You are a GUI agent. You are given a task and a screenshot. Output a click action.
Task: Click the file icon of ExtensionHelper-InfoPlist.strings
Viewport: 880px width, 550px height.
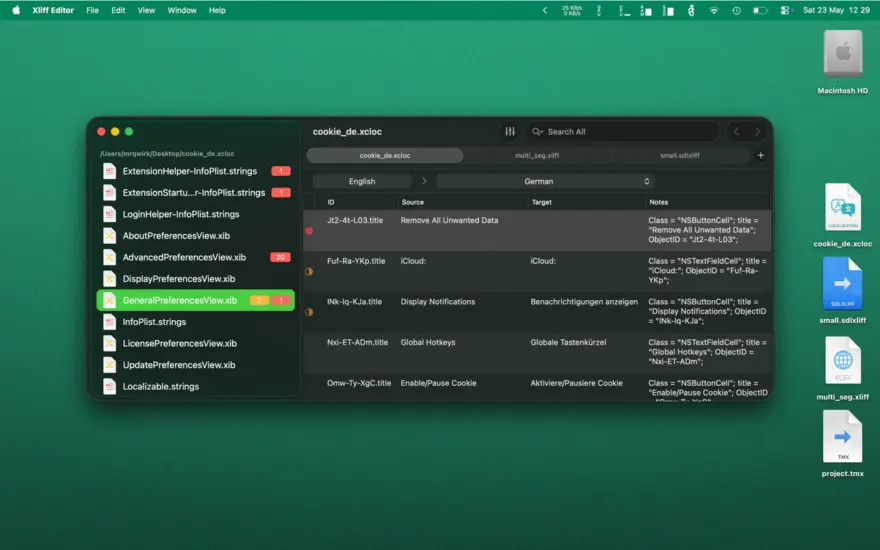(x=109, y=171)
